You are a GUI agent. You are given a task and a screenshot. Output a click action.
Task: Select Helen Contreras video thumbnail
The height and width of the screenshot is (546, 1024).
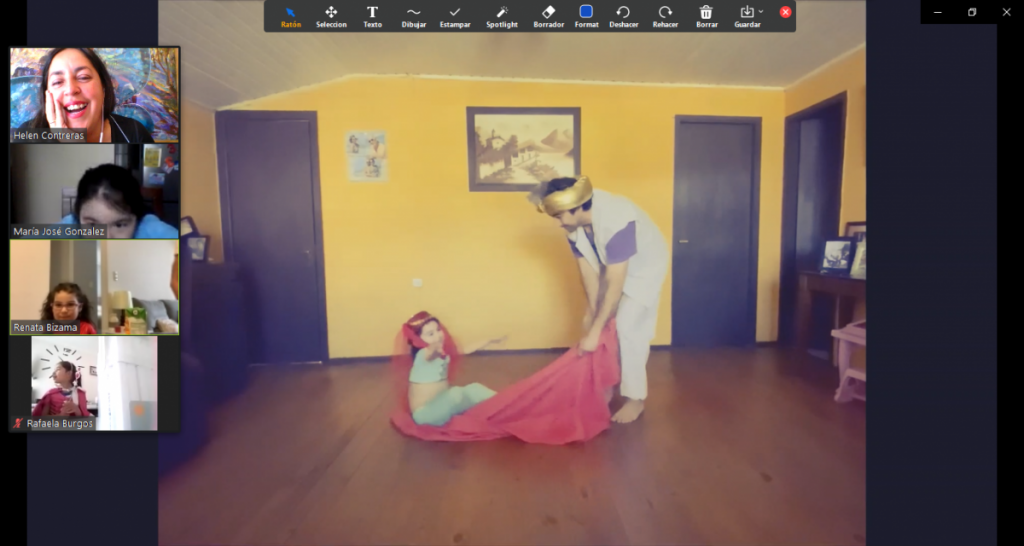point(95,94)
